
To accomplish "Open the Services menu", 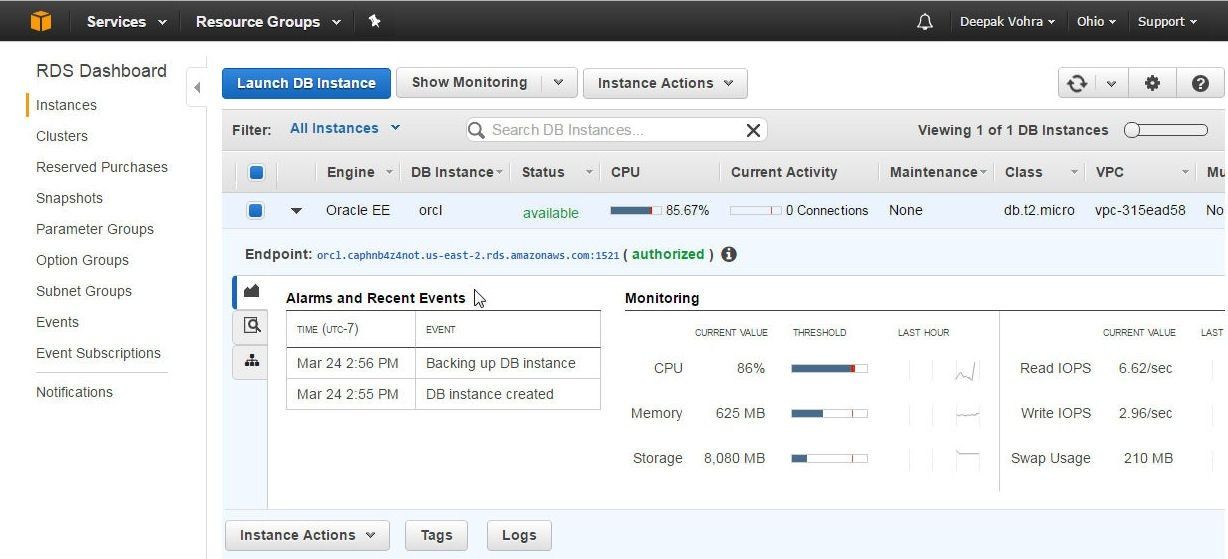I will pyautogui.click(x=126, y=21).
